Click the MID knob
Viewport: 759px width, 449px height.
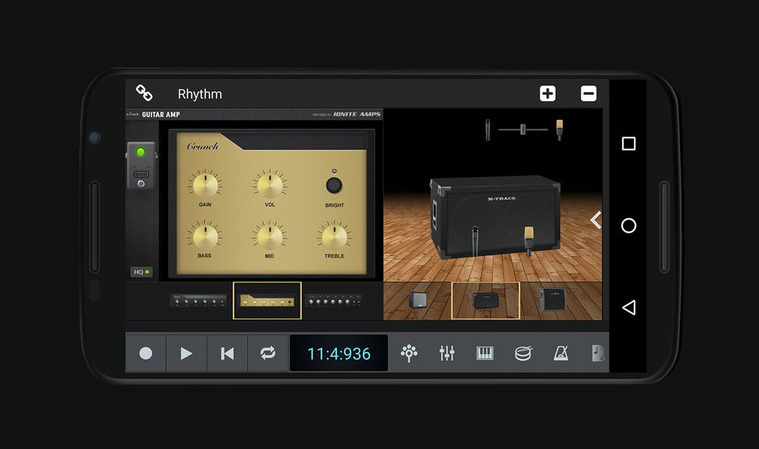[270, 236]
